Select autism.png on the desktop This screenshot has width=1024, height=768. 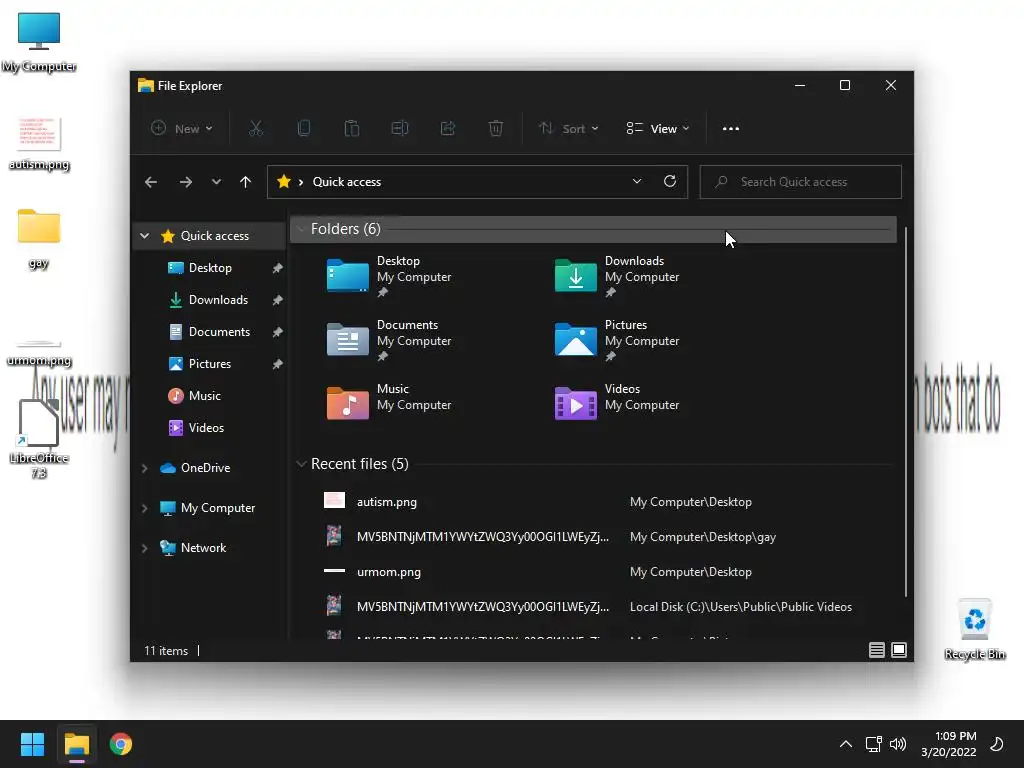pyautogui.click(x=39, y=144)
